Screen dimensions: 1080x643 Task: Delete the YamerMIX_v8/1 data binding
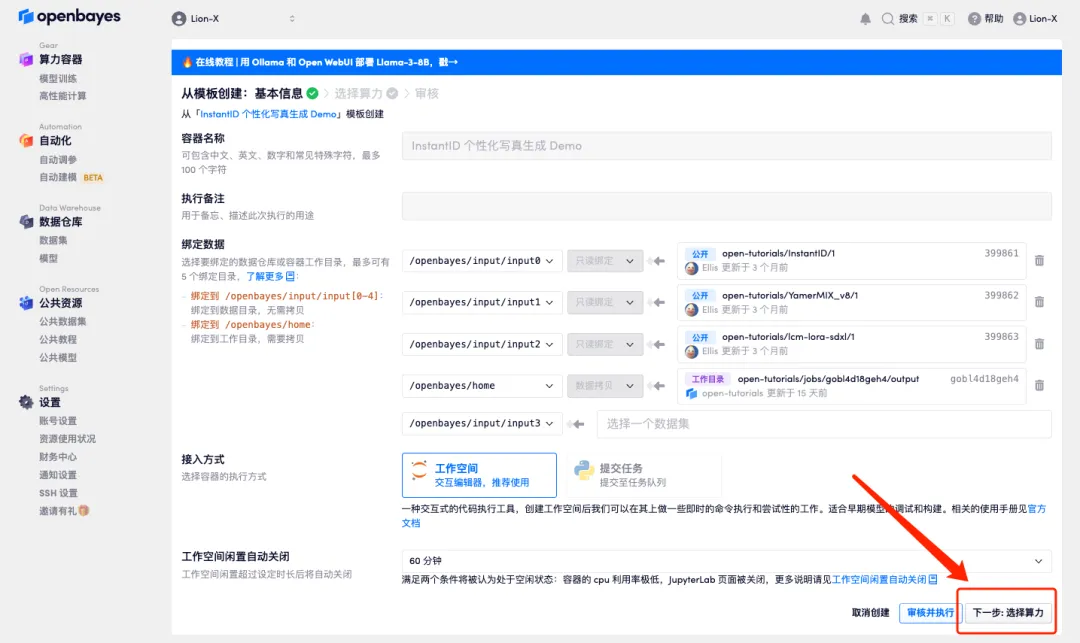pos(1039,302)
